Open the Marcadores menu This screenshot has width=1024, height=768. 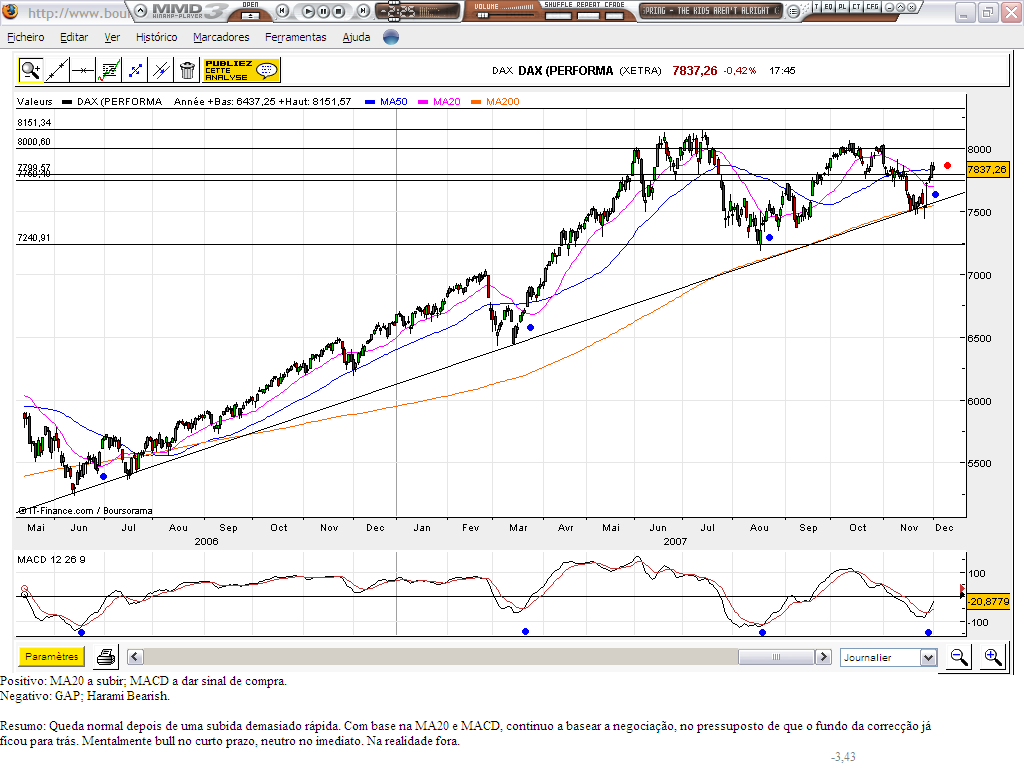coord(221,37)
